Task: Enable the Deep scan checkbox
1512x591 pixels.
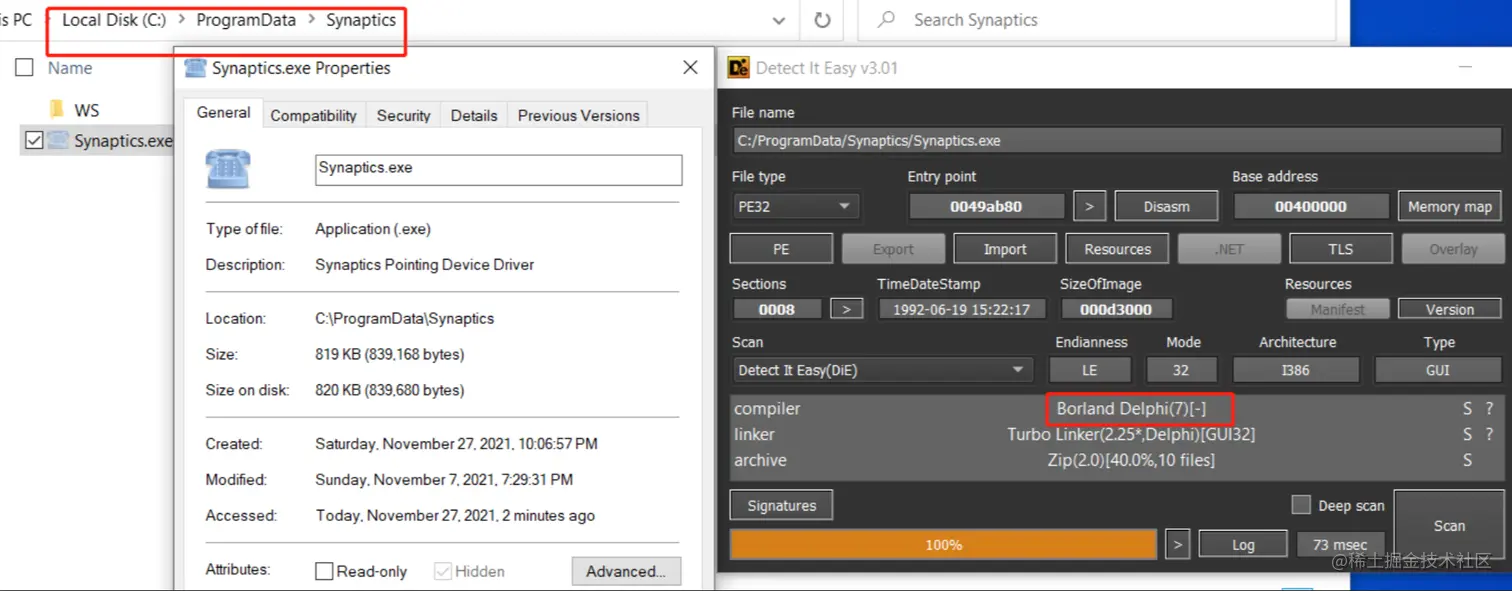Action: click(x=1301, y=505)
